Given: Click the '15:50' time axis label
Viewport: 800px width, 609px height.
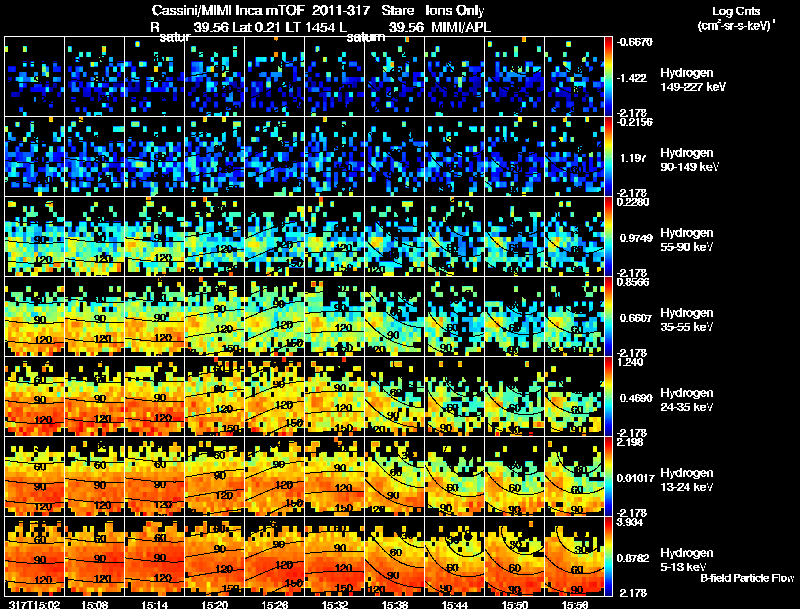Looking at the screenshot, I should coord(514,604).
